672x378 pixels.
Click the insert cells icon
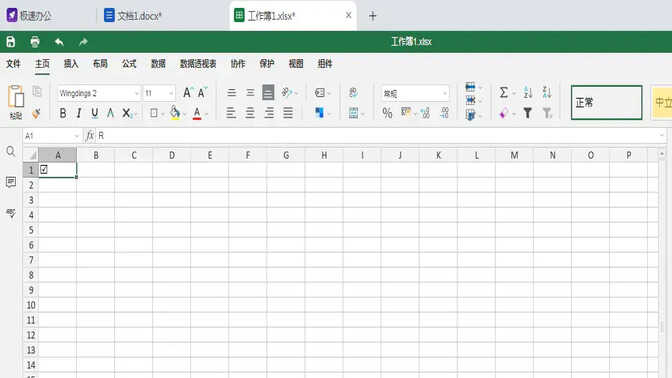[470, 87]
